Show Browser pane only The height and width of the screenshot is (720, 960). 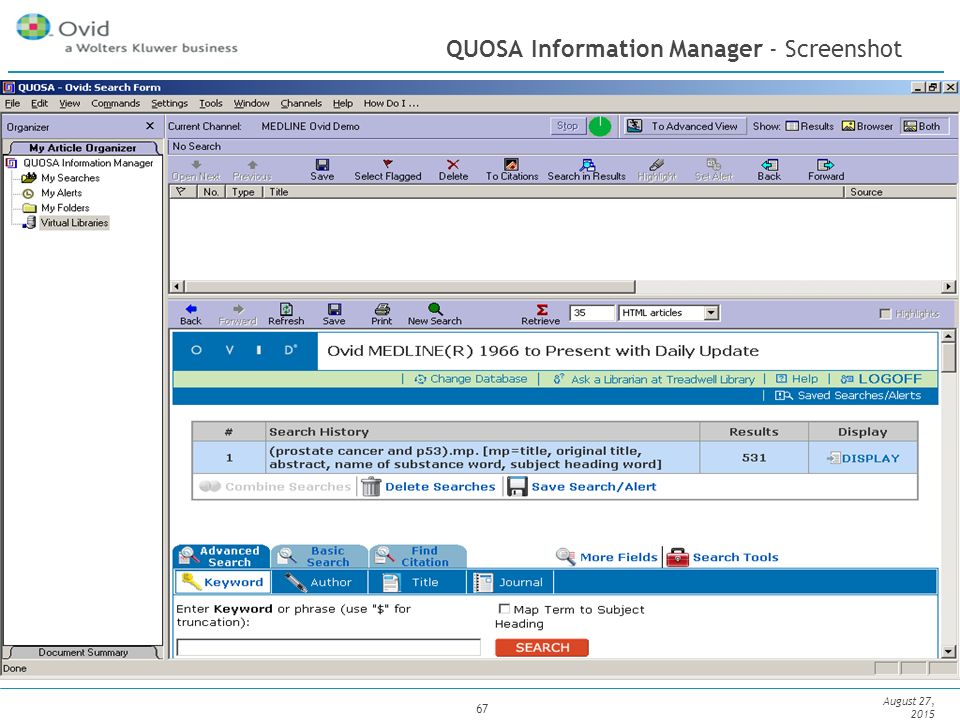click(x=867, y=126)
